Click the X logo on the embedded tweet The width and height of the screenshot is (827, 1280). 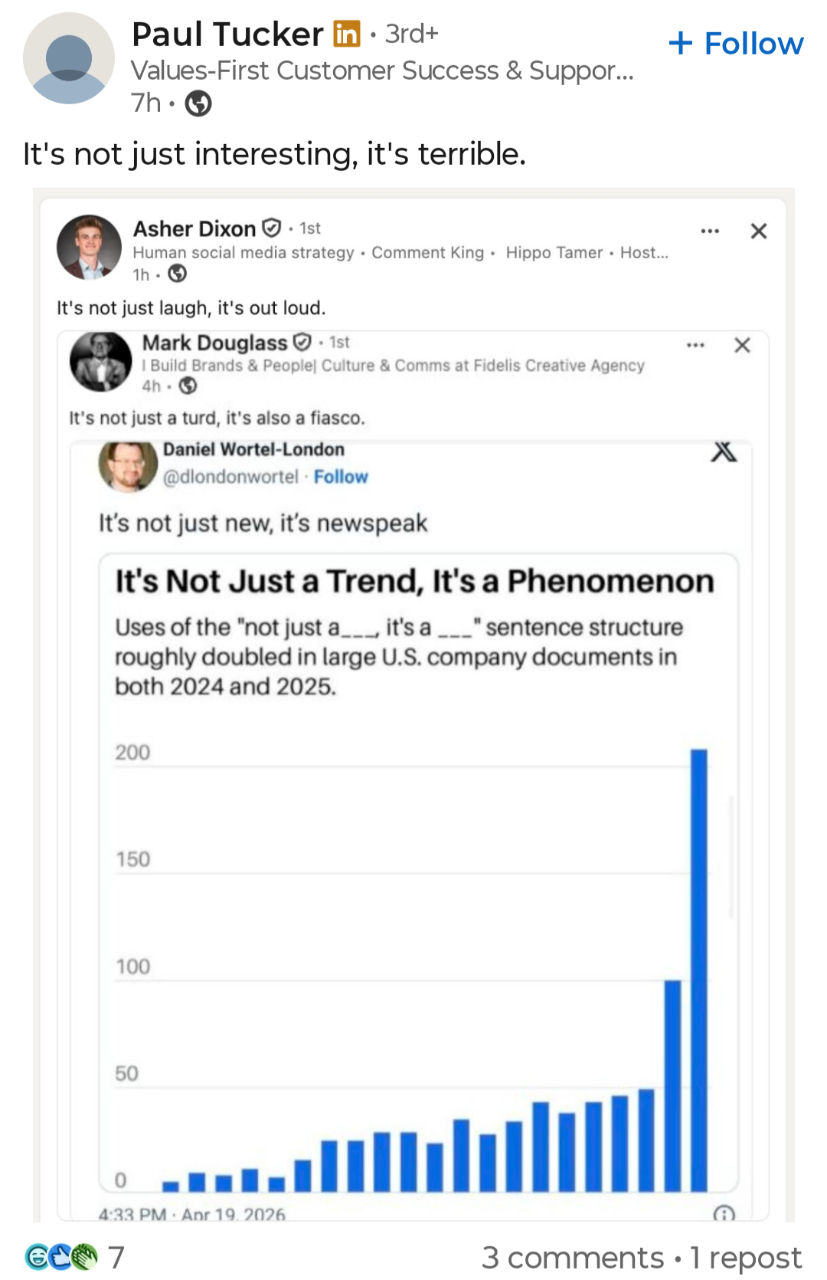click(x=723, y=453)
